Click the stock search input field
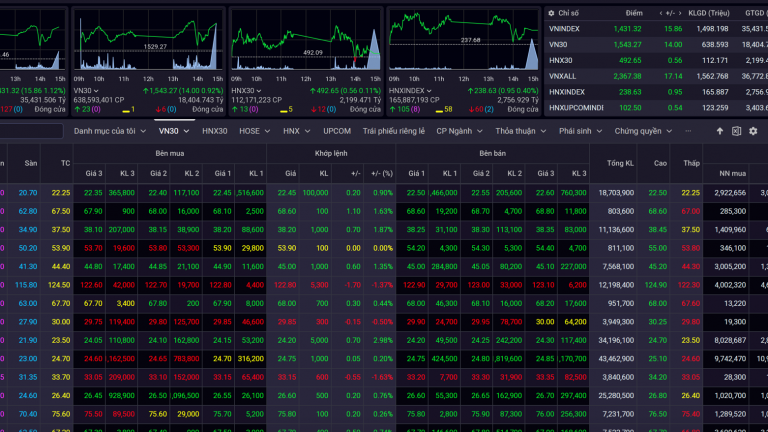 tap(30, 131)
